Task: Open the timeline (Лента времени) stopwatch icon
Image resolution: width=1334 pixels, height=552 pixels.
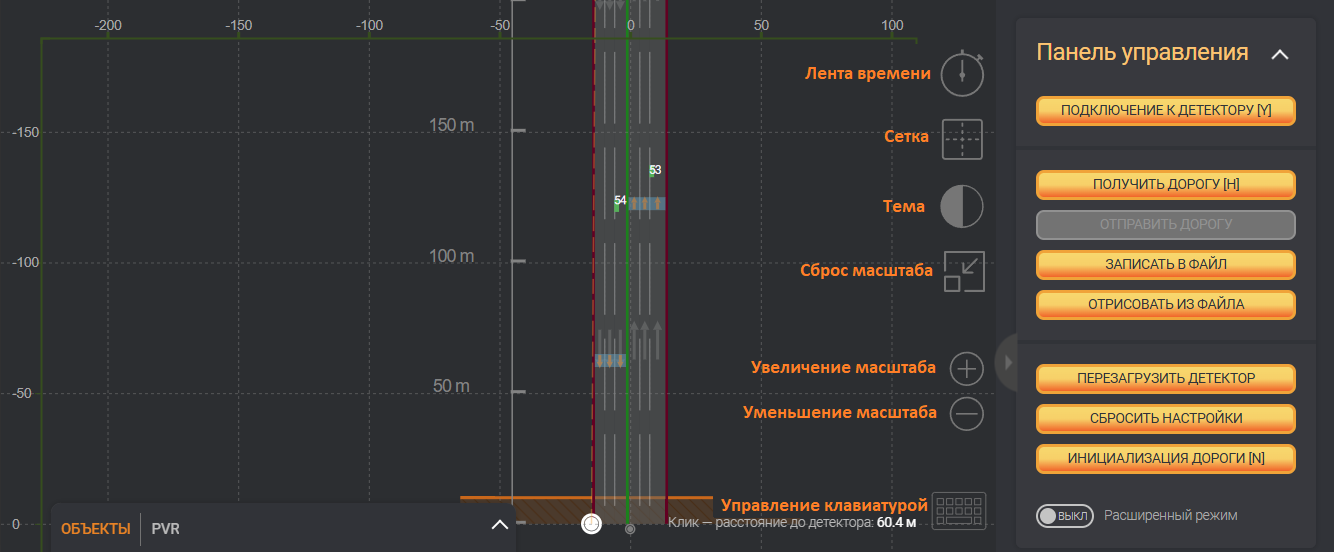Action: coord(962,74)
